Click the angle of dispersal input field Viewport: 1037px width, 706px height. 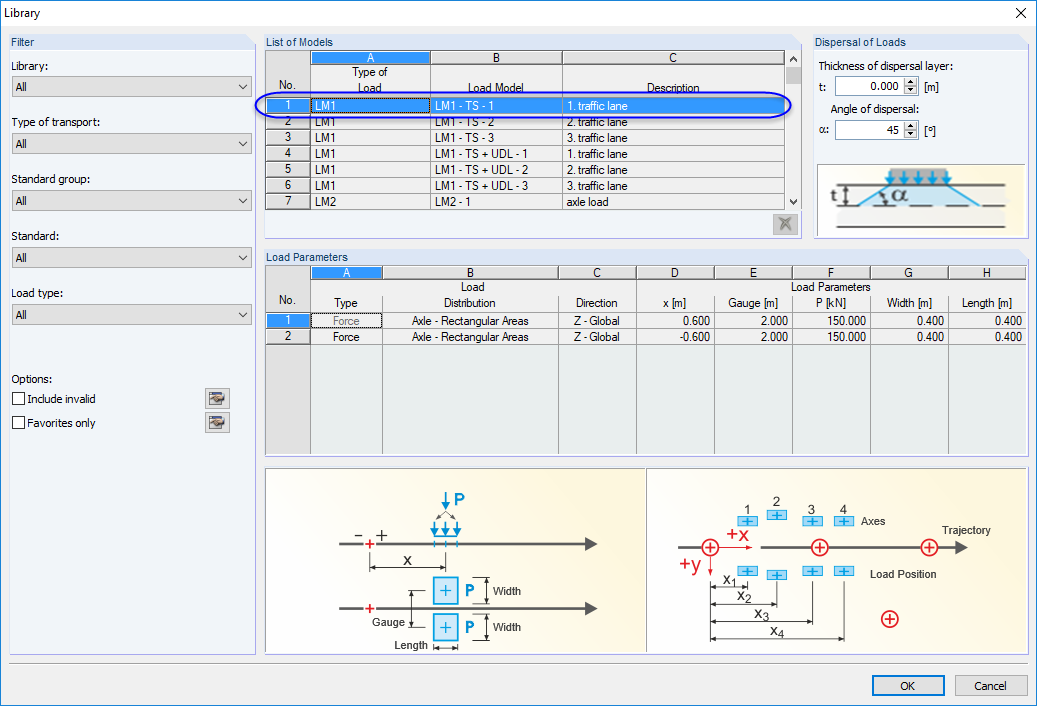[870, 130]
